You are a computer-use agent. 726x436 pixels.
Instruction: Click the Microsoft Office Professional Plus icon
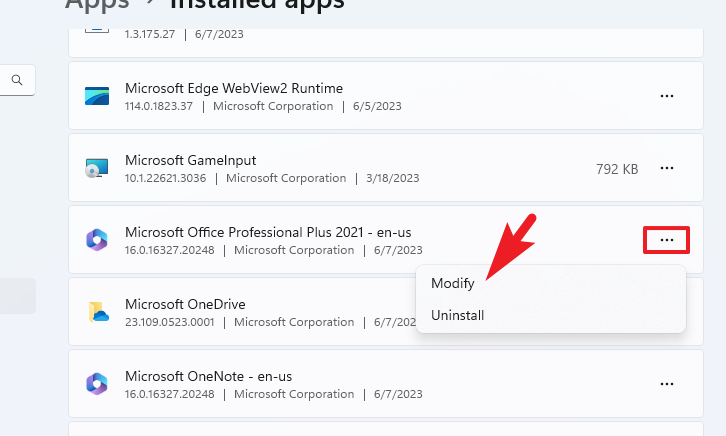coord(97,240)
